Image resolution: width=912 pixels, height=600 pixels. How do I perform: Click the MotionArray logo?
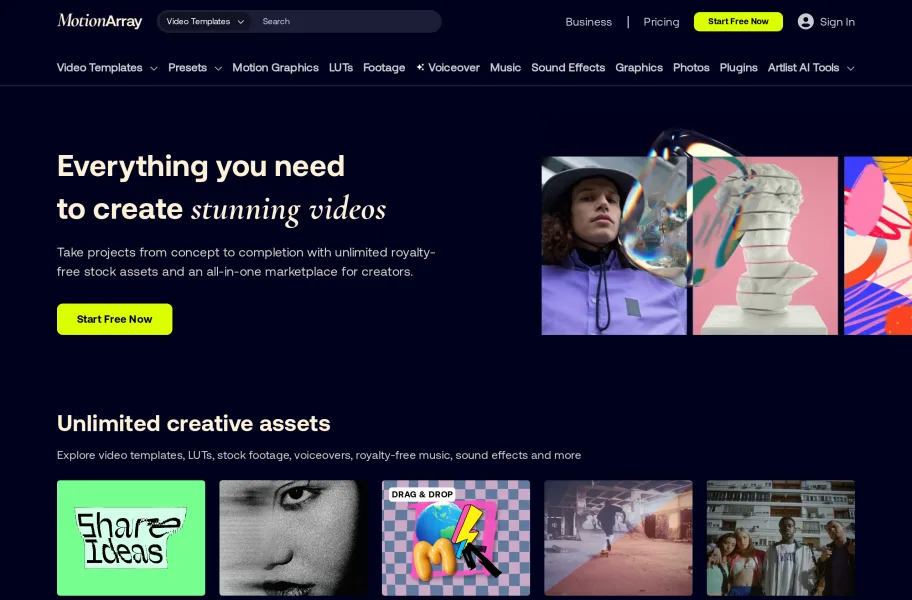pos(99,22)
